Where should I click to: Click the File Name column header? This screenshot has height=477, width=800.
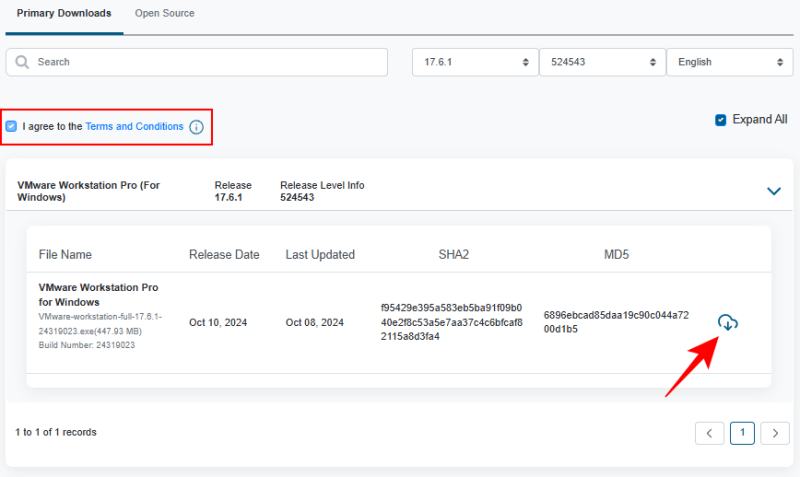pyautogui.click(x=65, y=255)
